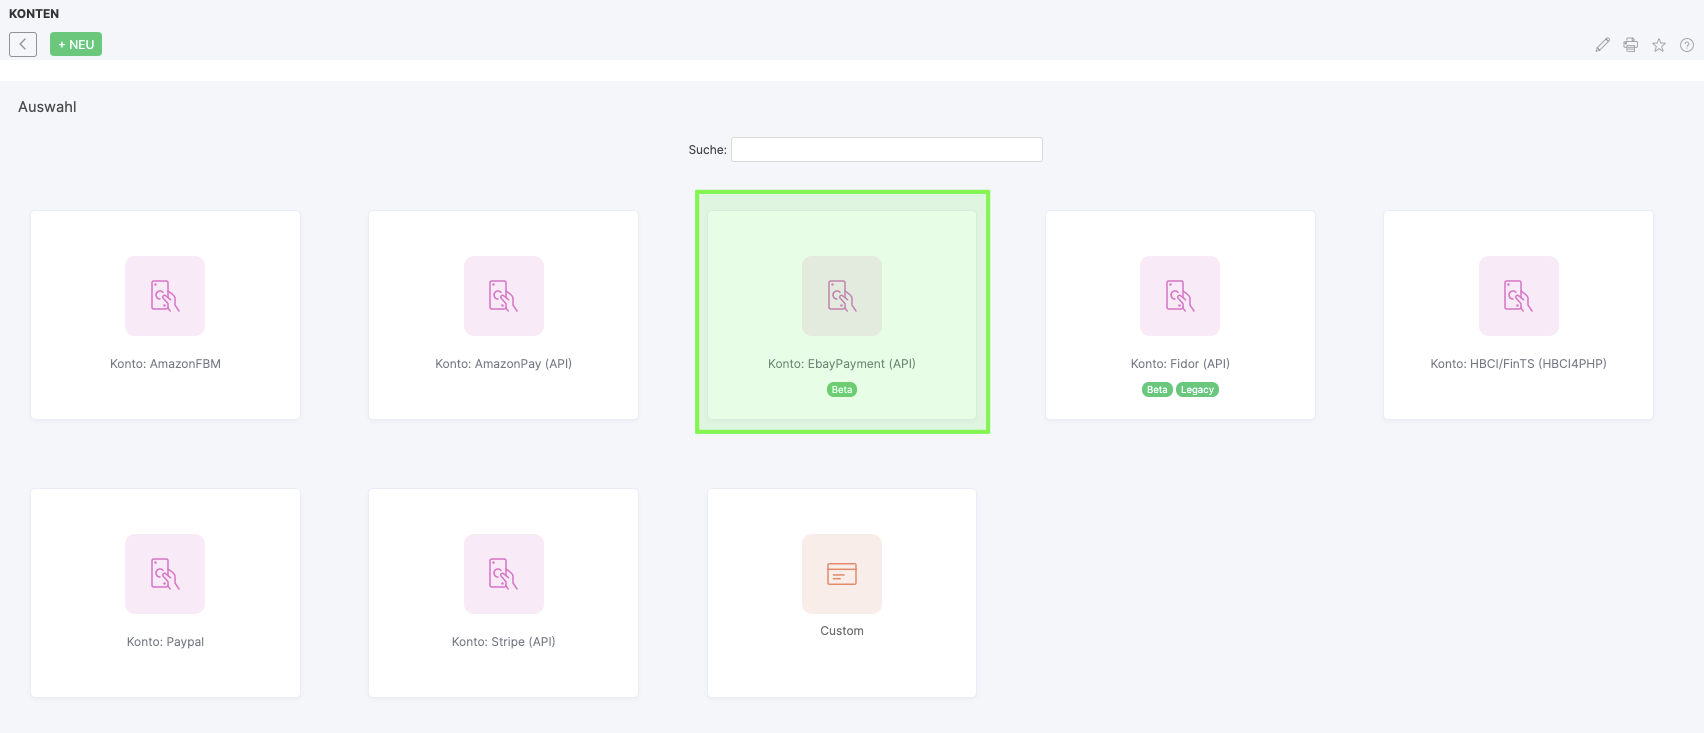Choose the Konto: EbayPayment (API) icon
The width and height of the screenshot is (1704, 733).
tap(841, 296)
